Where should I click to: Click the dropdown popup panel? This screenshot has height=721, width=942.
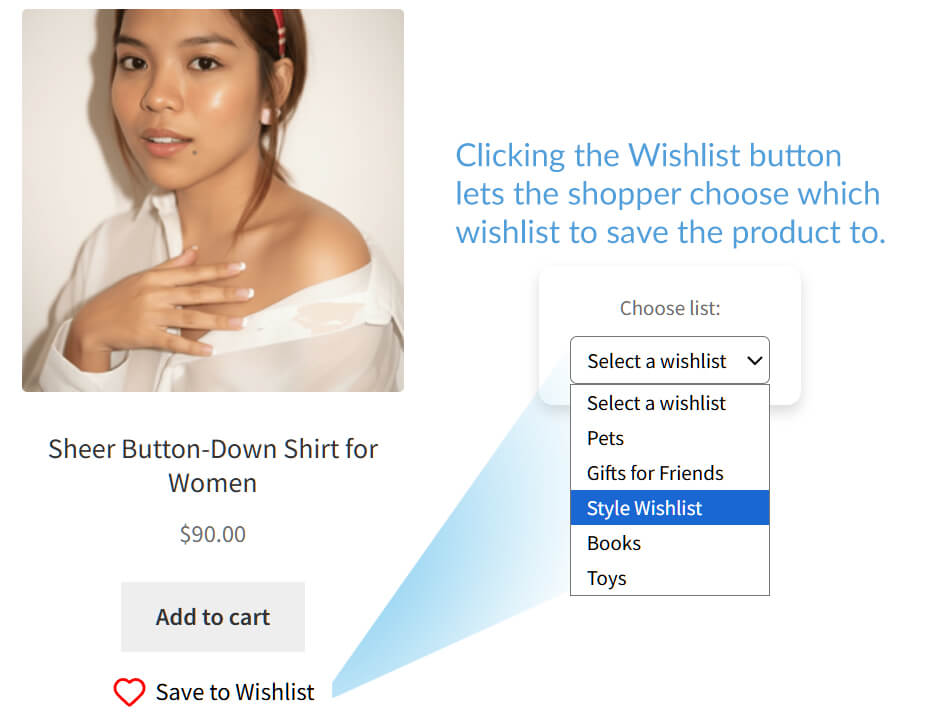point(669,490)
